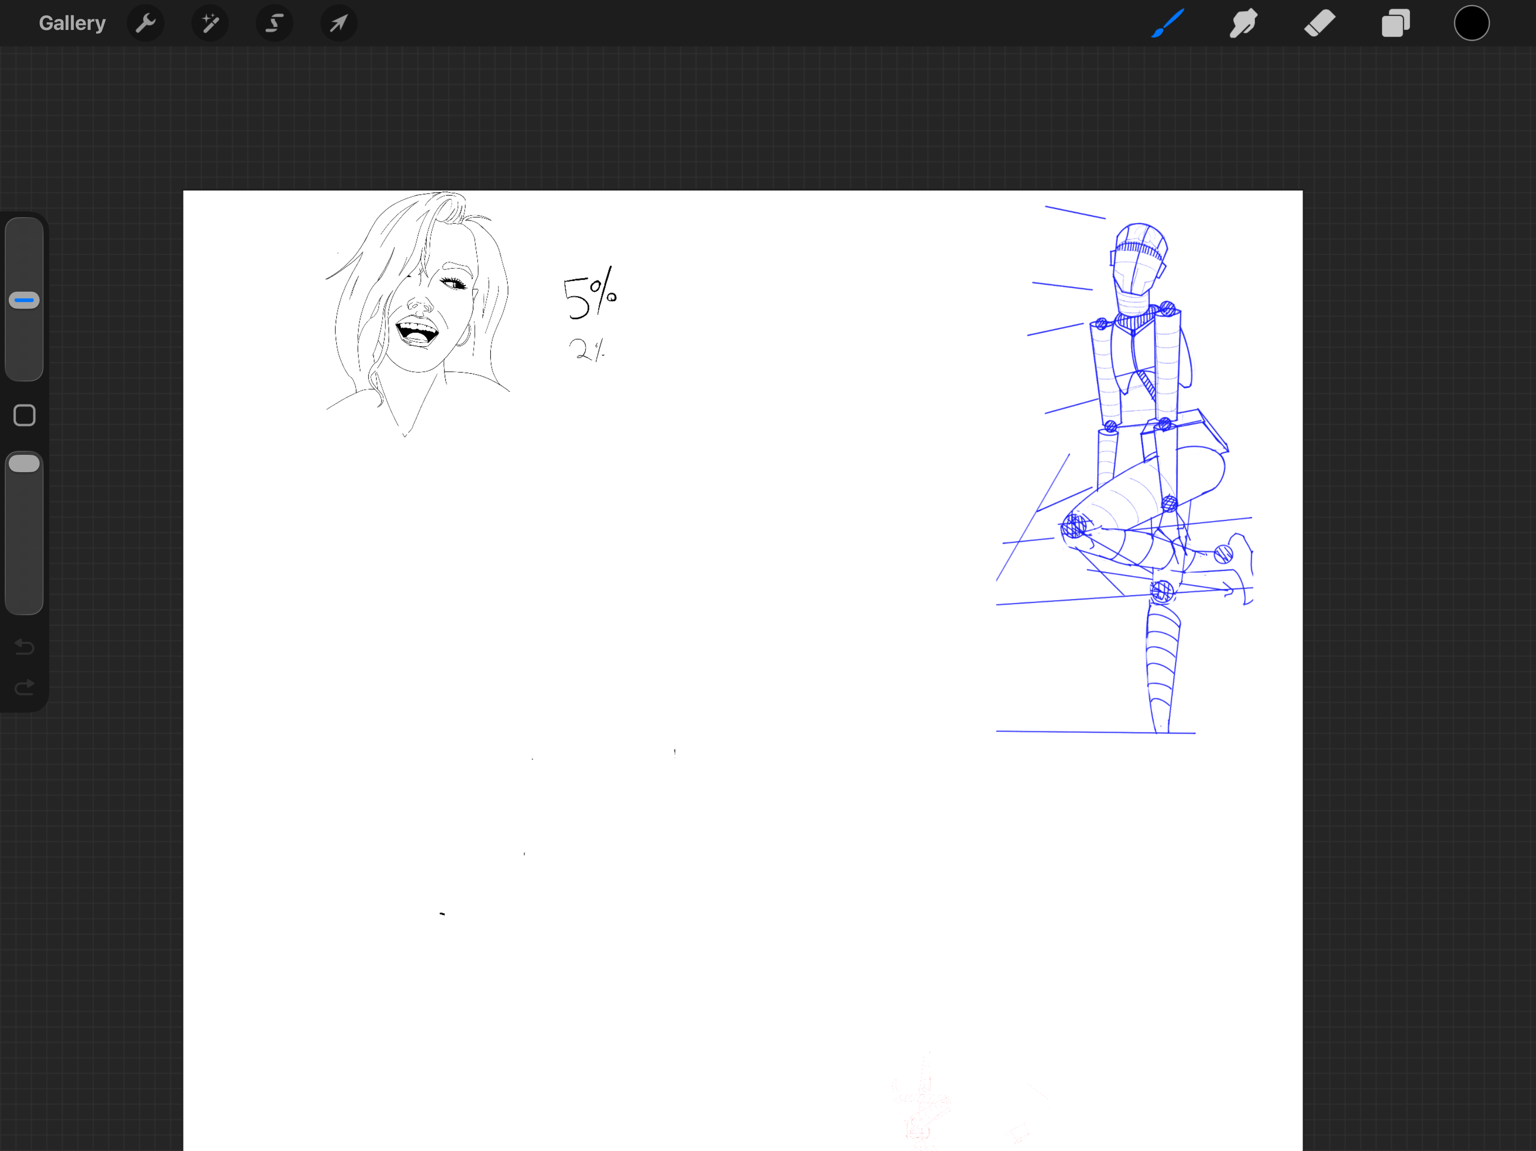The image size is (1536, 1151).
Task: Open the Gallery view
Action: coord(72,23)
